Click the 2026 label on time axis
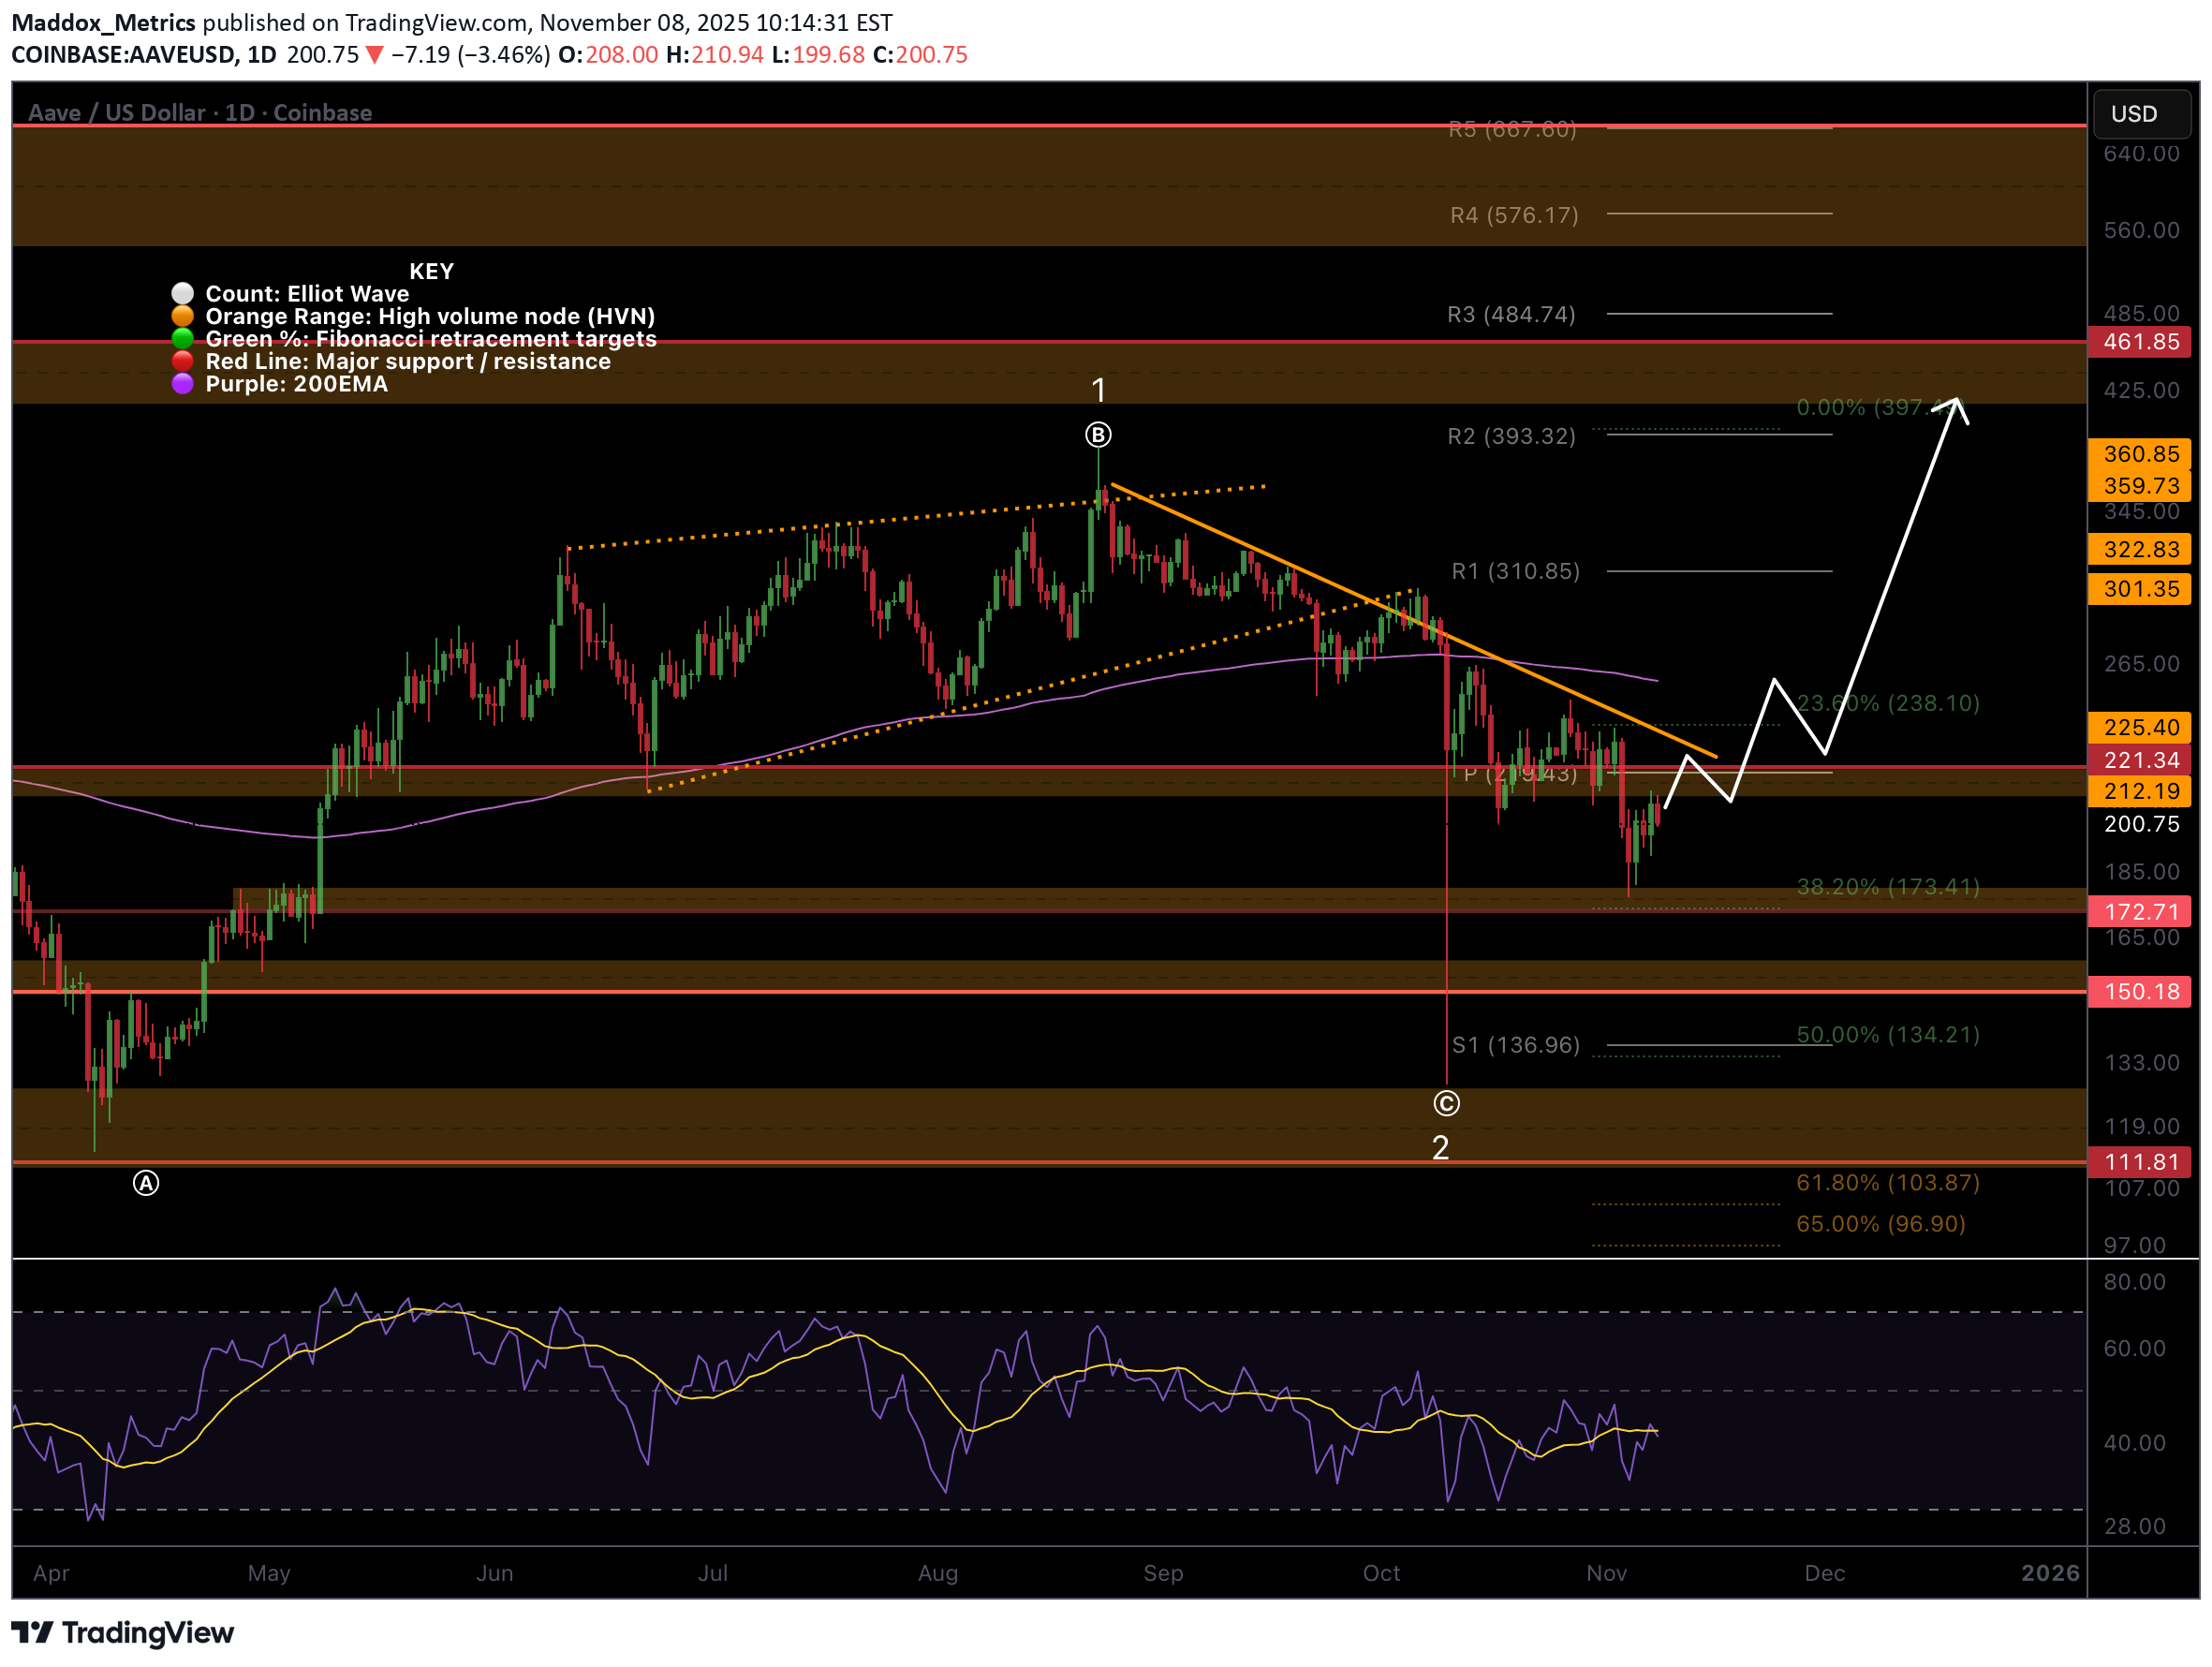The image size is (2212, 1667). click(2049, 1573)
